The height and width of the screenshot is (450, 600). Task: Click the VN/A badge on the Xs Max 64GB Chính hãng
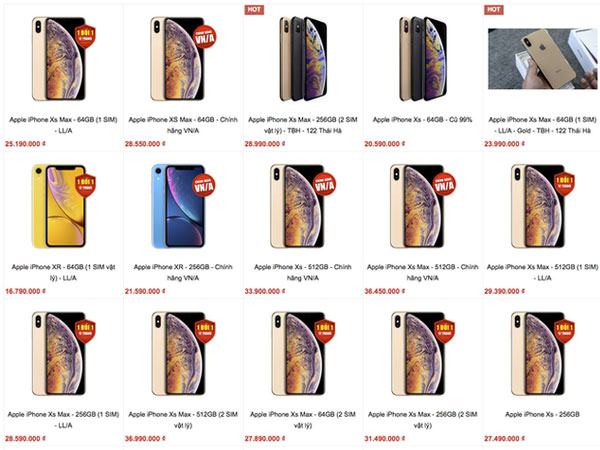[x=205, y=37]
